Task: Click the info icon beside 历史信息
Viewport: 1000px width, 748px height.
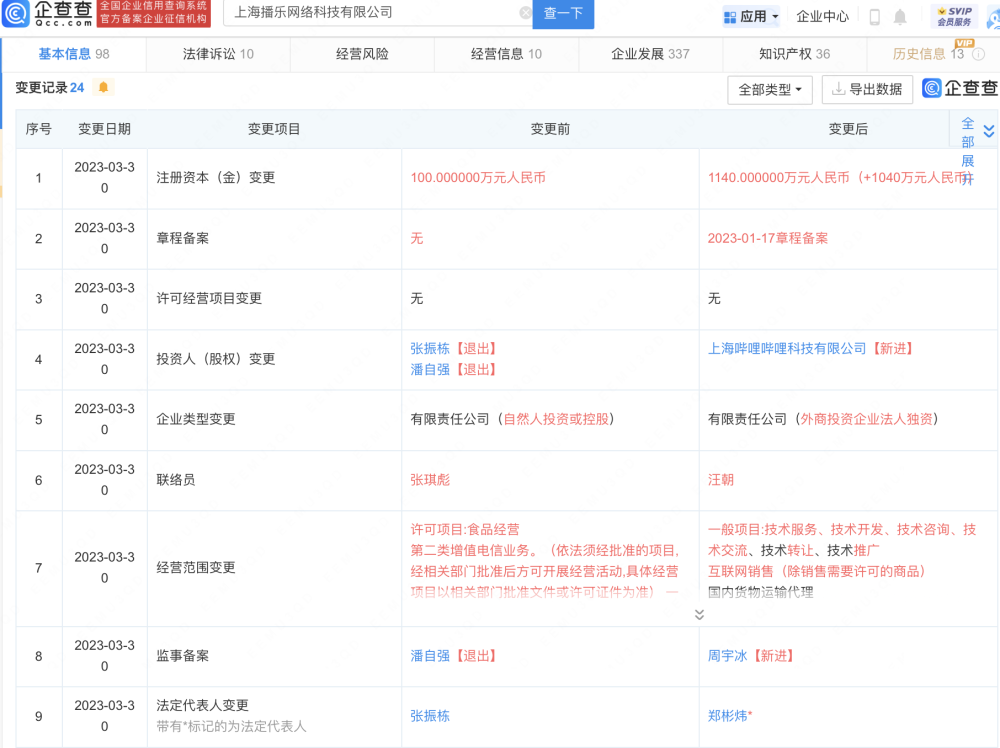Action: pyautogui.click(x=978, y=54)
